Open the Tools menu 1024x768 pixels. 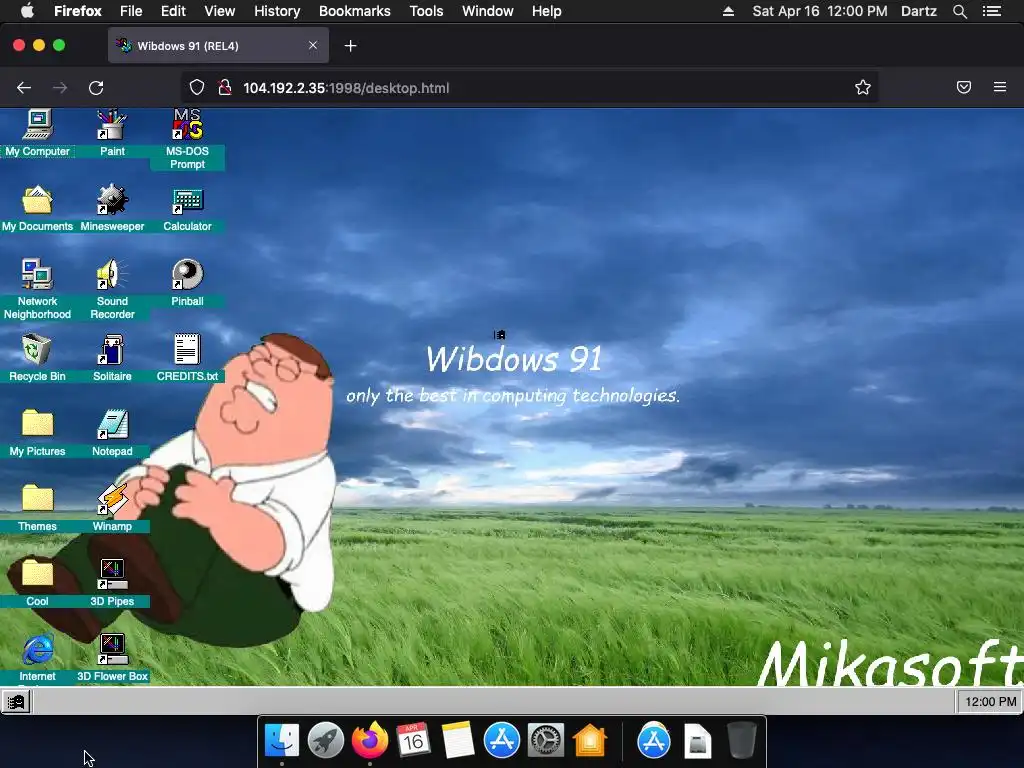(x=426, y=11)
